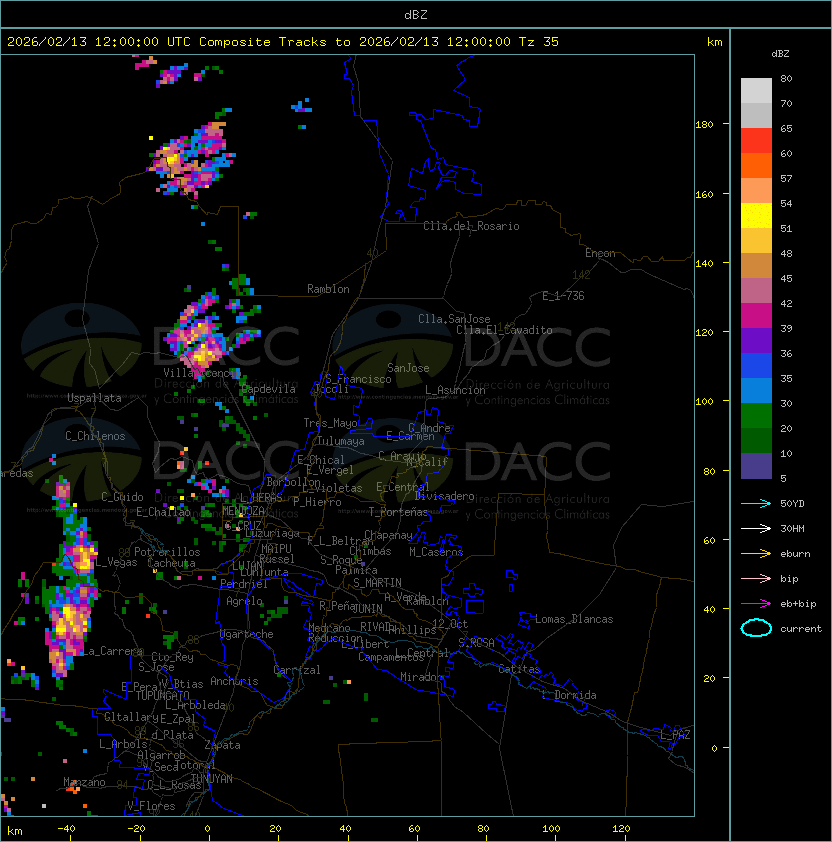Click the Composite Tracks timestamp header text
This screenshot has width=832, height=842.
coord(283,41)
